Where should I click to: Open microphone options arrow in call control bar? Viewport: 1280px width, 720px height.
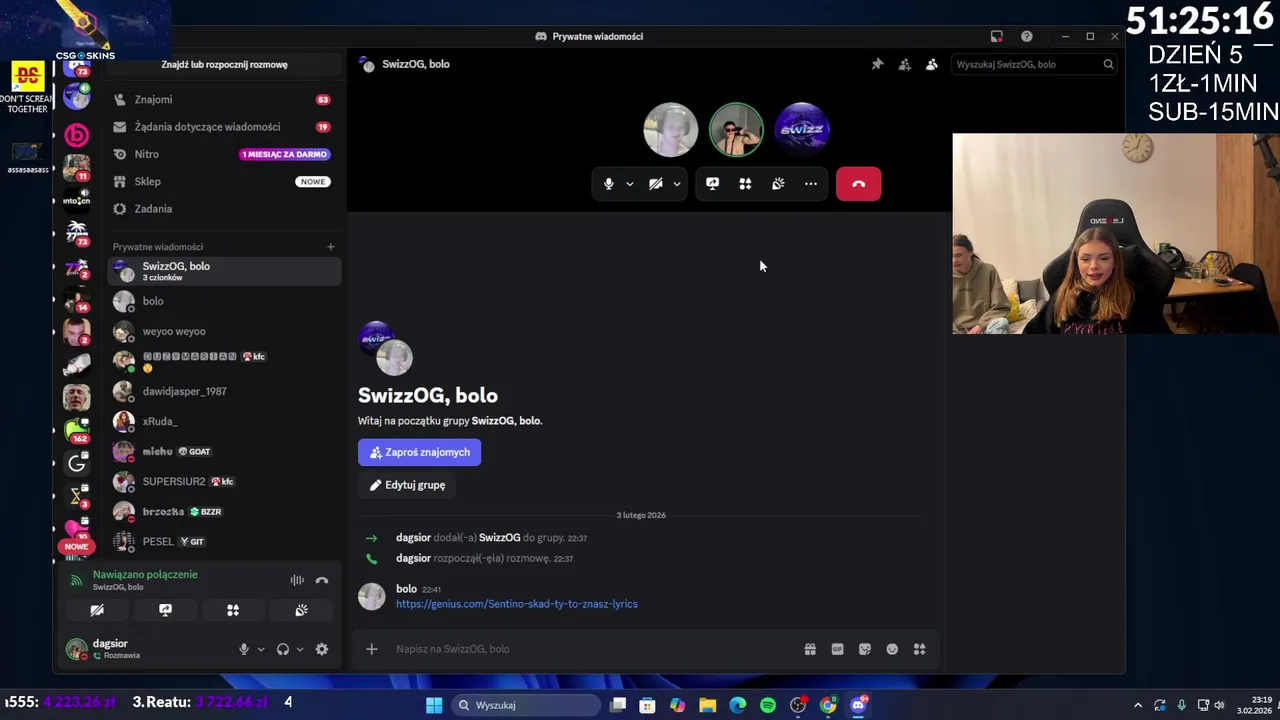[629, 184]
